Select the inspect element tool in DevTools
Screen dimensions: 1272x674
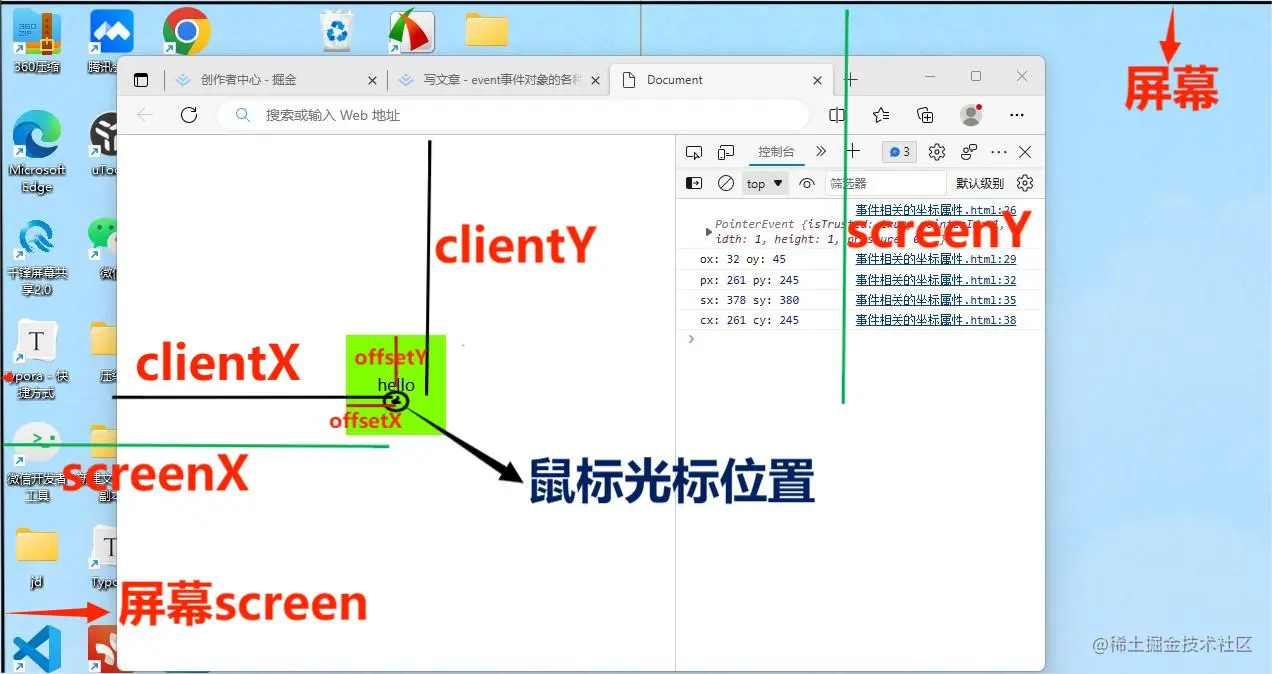click(x=694, y=152)
